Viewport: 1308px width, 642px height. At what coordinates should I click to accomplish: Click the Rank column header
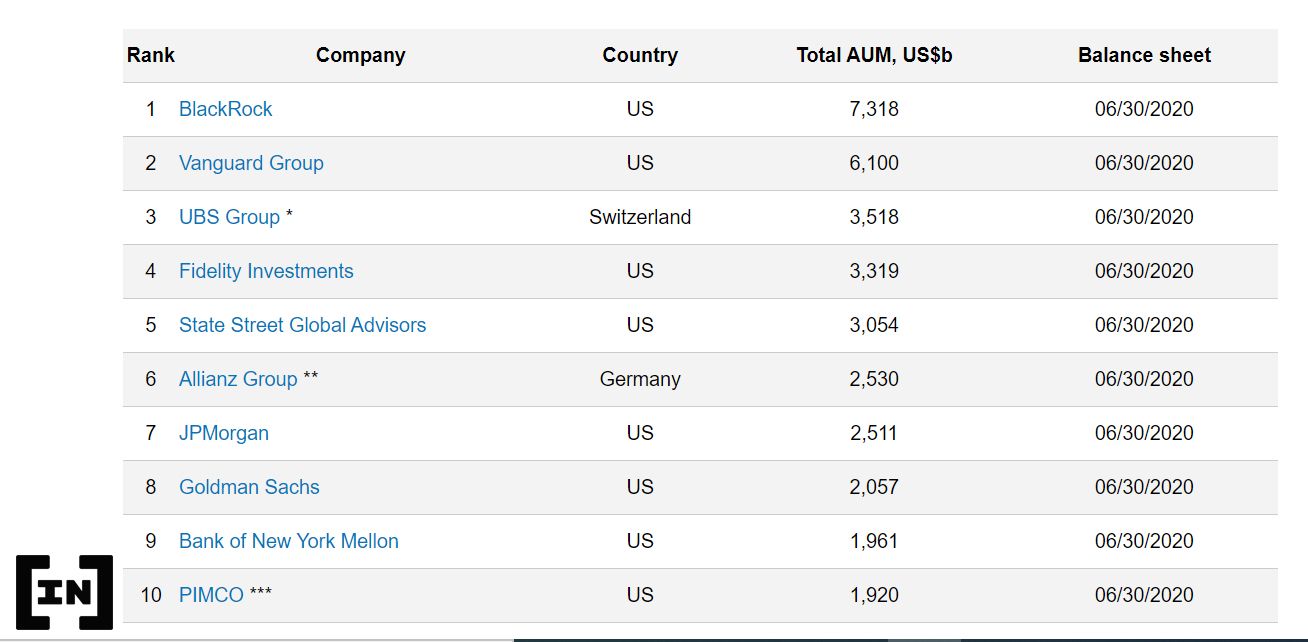151,55
